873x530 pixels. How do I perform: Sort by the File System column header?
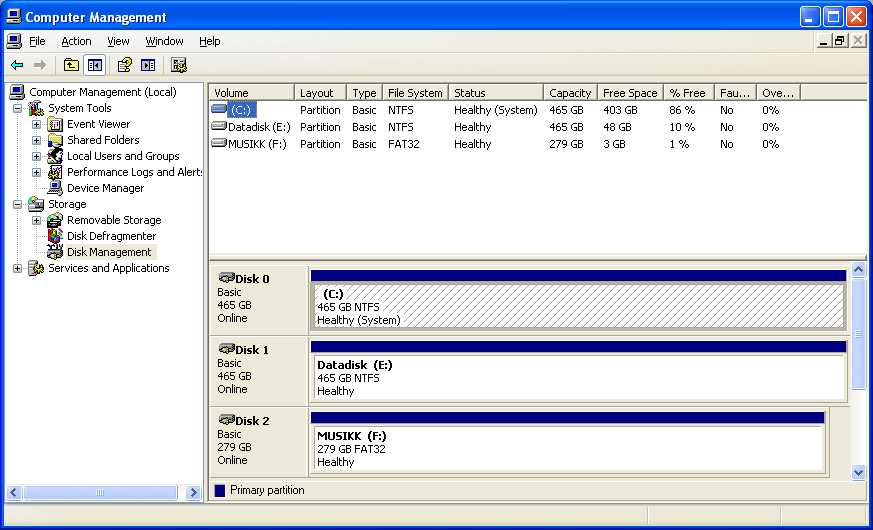click(415, 92)
